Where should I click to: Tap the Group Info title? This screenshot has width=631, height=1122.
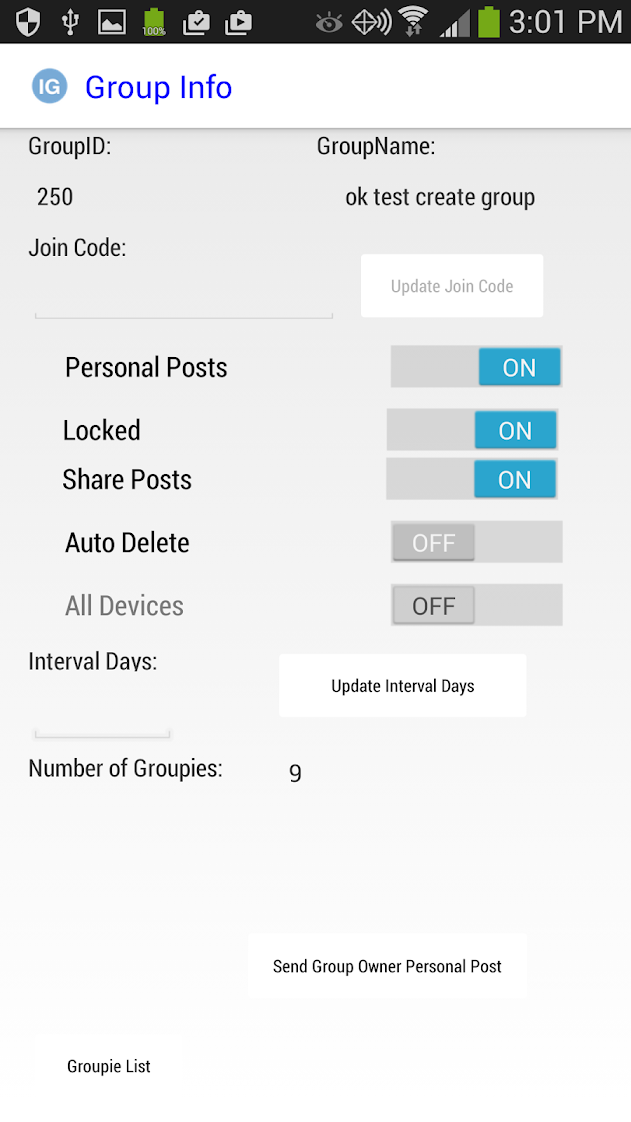point(158,88)
